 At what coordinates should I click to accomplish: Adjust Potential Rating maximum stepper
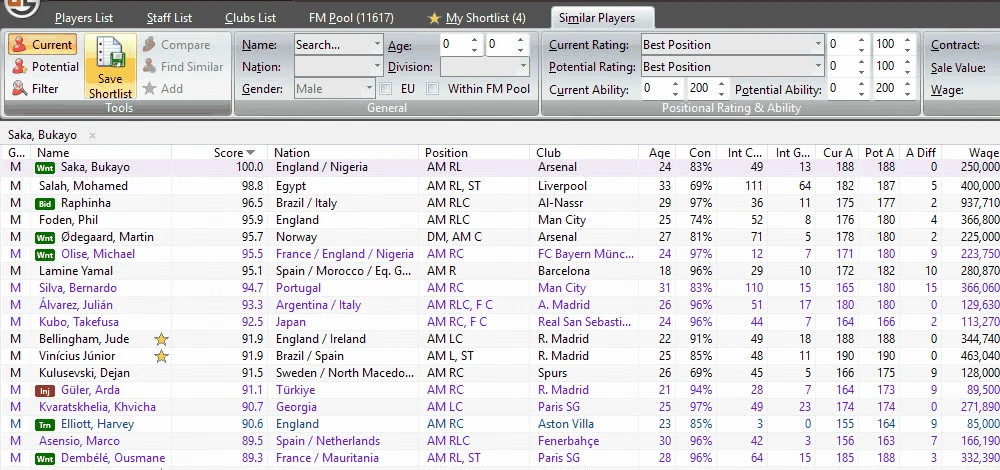(x=908, y=66)
